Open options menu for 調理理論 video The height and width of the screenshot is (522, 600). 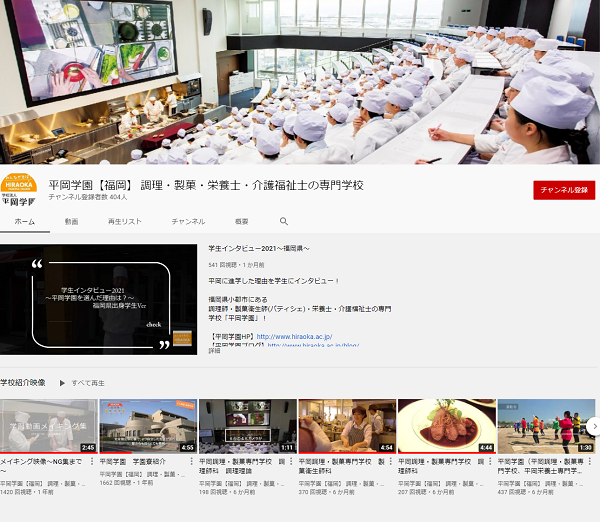pos(291,462)
